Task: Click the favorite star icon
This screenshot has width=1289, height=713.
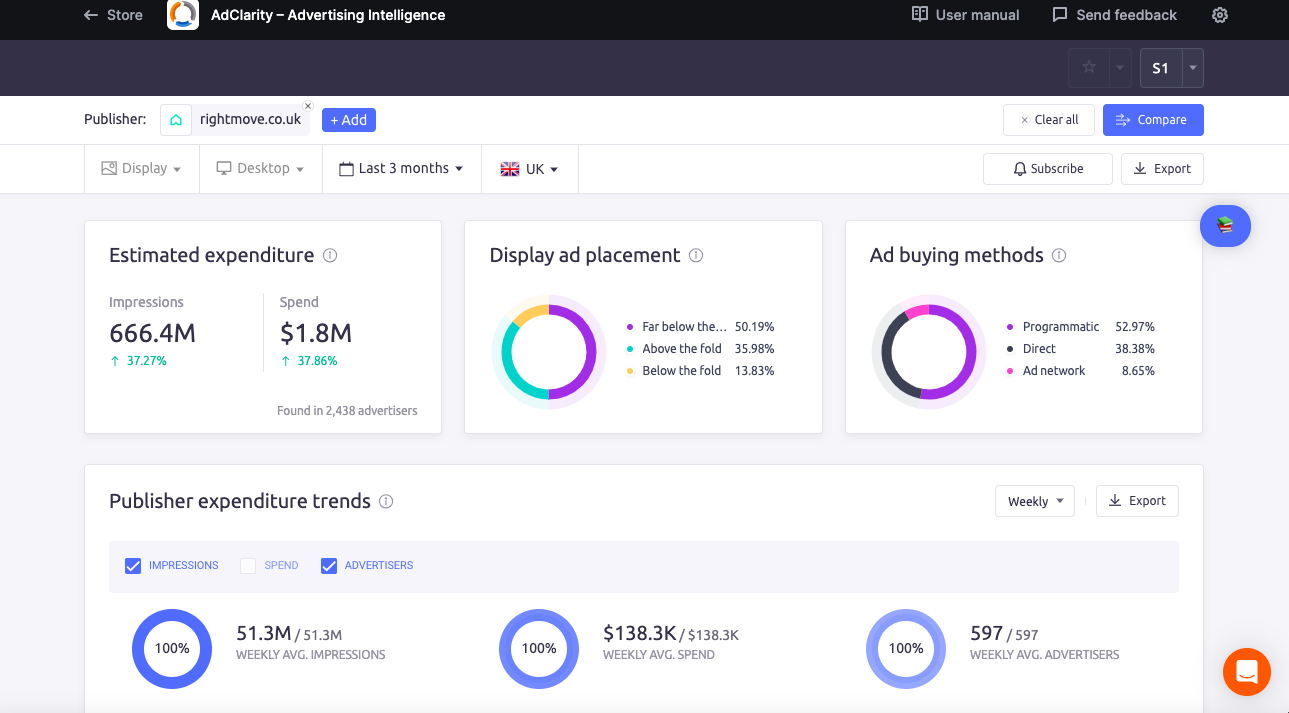Action: click(x=1089, y=68)
